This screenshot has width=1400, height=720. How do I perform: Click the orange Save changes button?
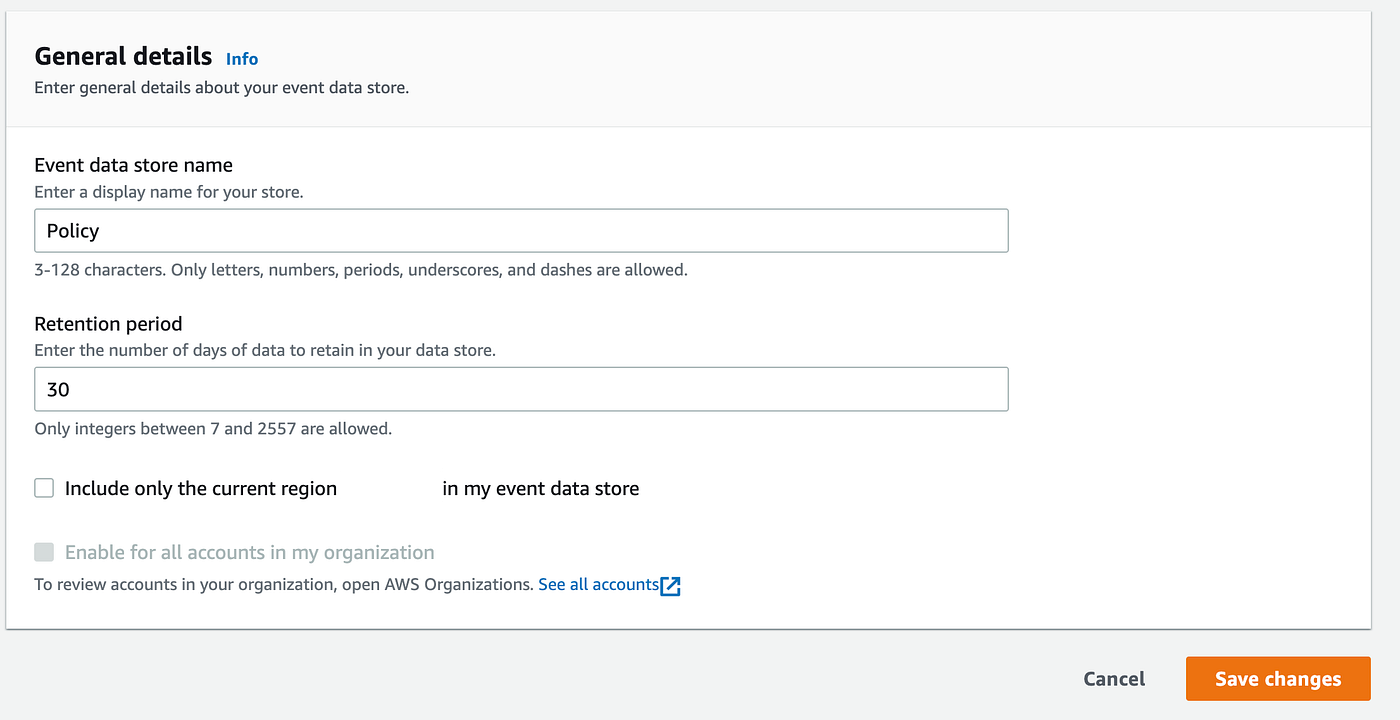point(1277,679)
